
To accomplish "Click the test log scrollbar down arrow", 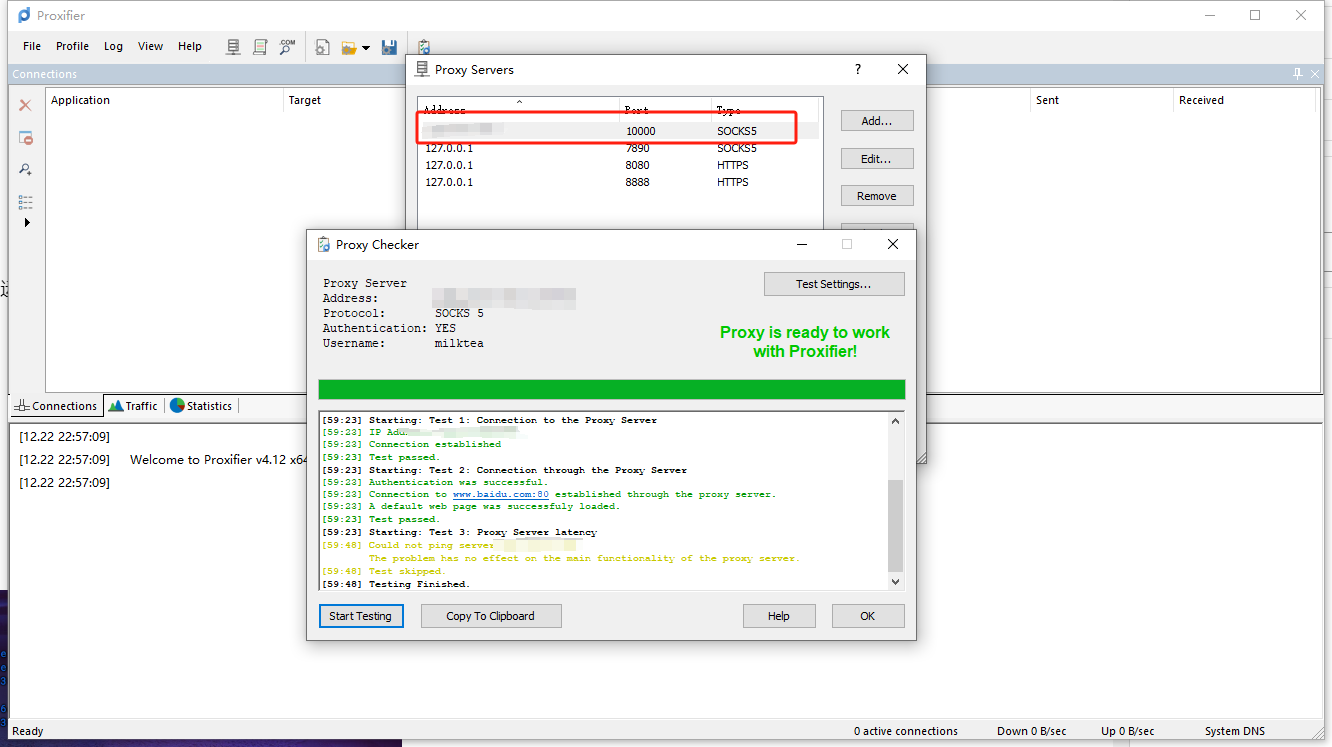I will point(895,581).
